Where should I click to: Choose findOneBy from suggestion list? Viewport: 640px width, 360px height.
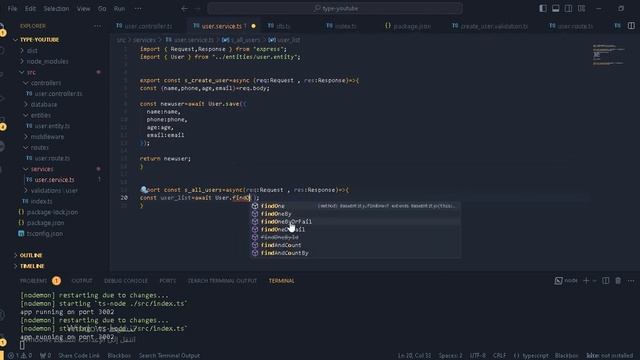pos(276,214)
